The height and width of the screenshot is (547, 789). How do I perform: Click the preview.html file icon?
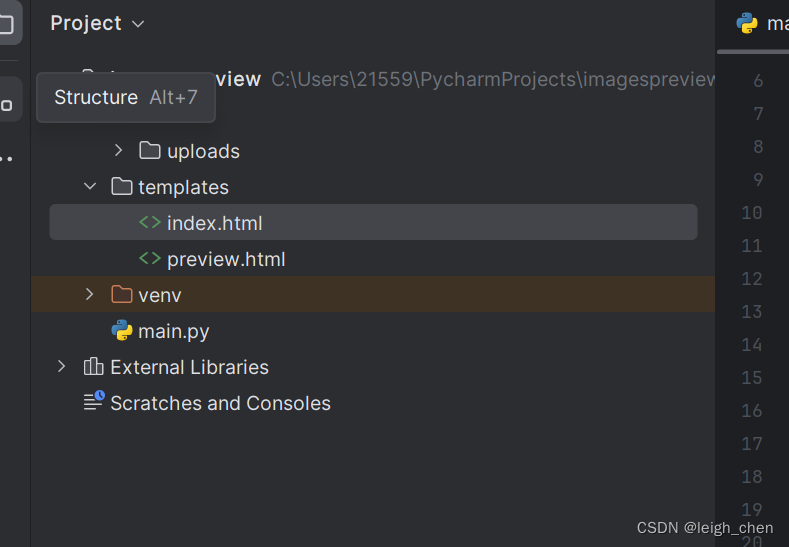[150, 259]
